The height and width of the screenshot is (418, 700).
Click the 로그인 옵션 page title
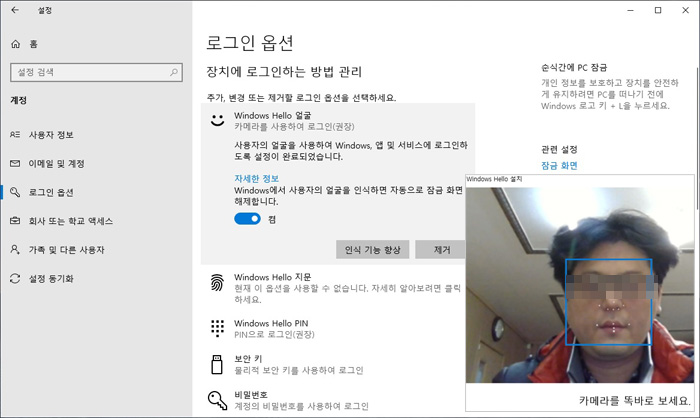point(250,42)
